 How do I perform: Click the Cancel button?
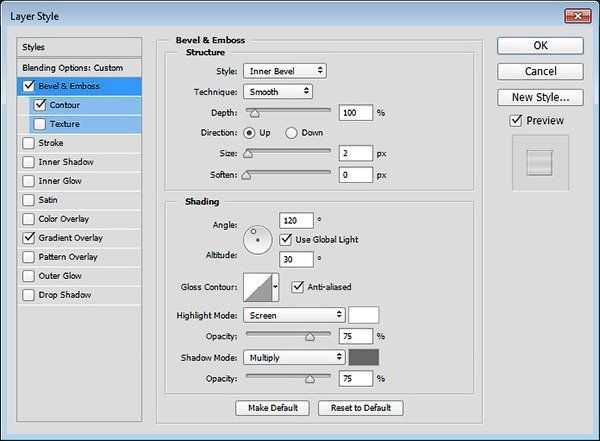coord(540,71)
